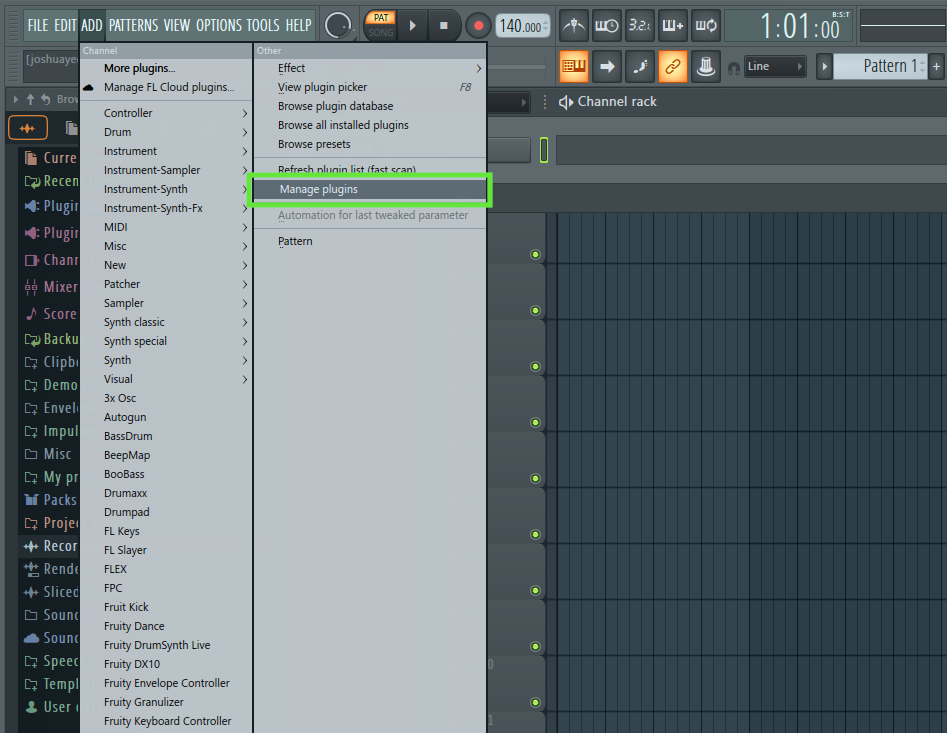Expand the MIDI submenu
This screenshot has height=733, width=947.
167,227
